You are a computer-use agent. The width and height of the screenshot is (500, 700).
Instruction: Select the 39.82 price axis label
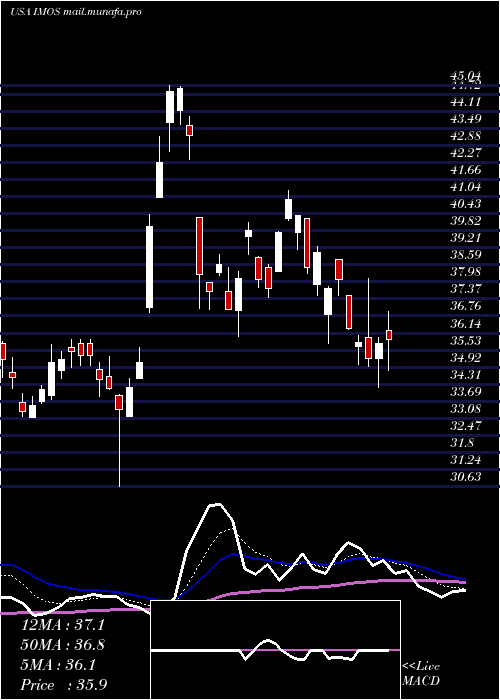[x=465, y=221]
